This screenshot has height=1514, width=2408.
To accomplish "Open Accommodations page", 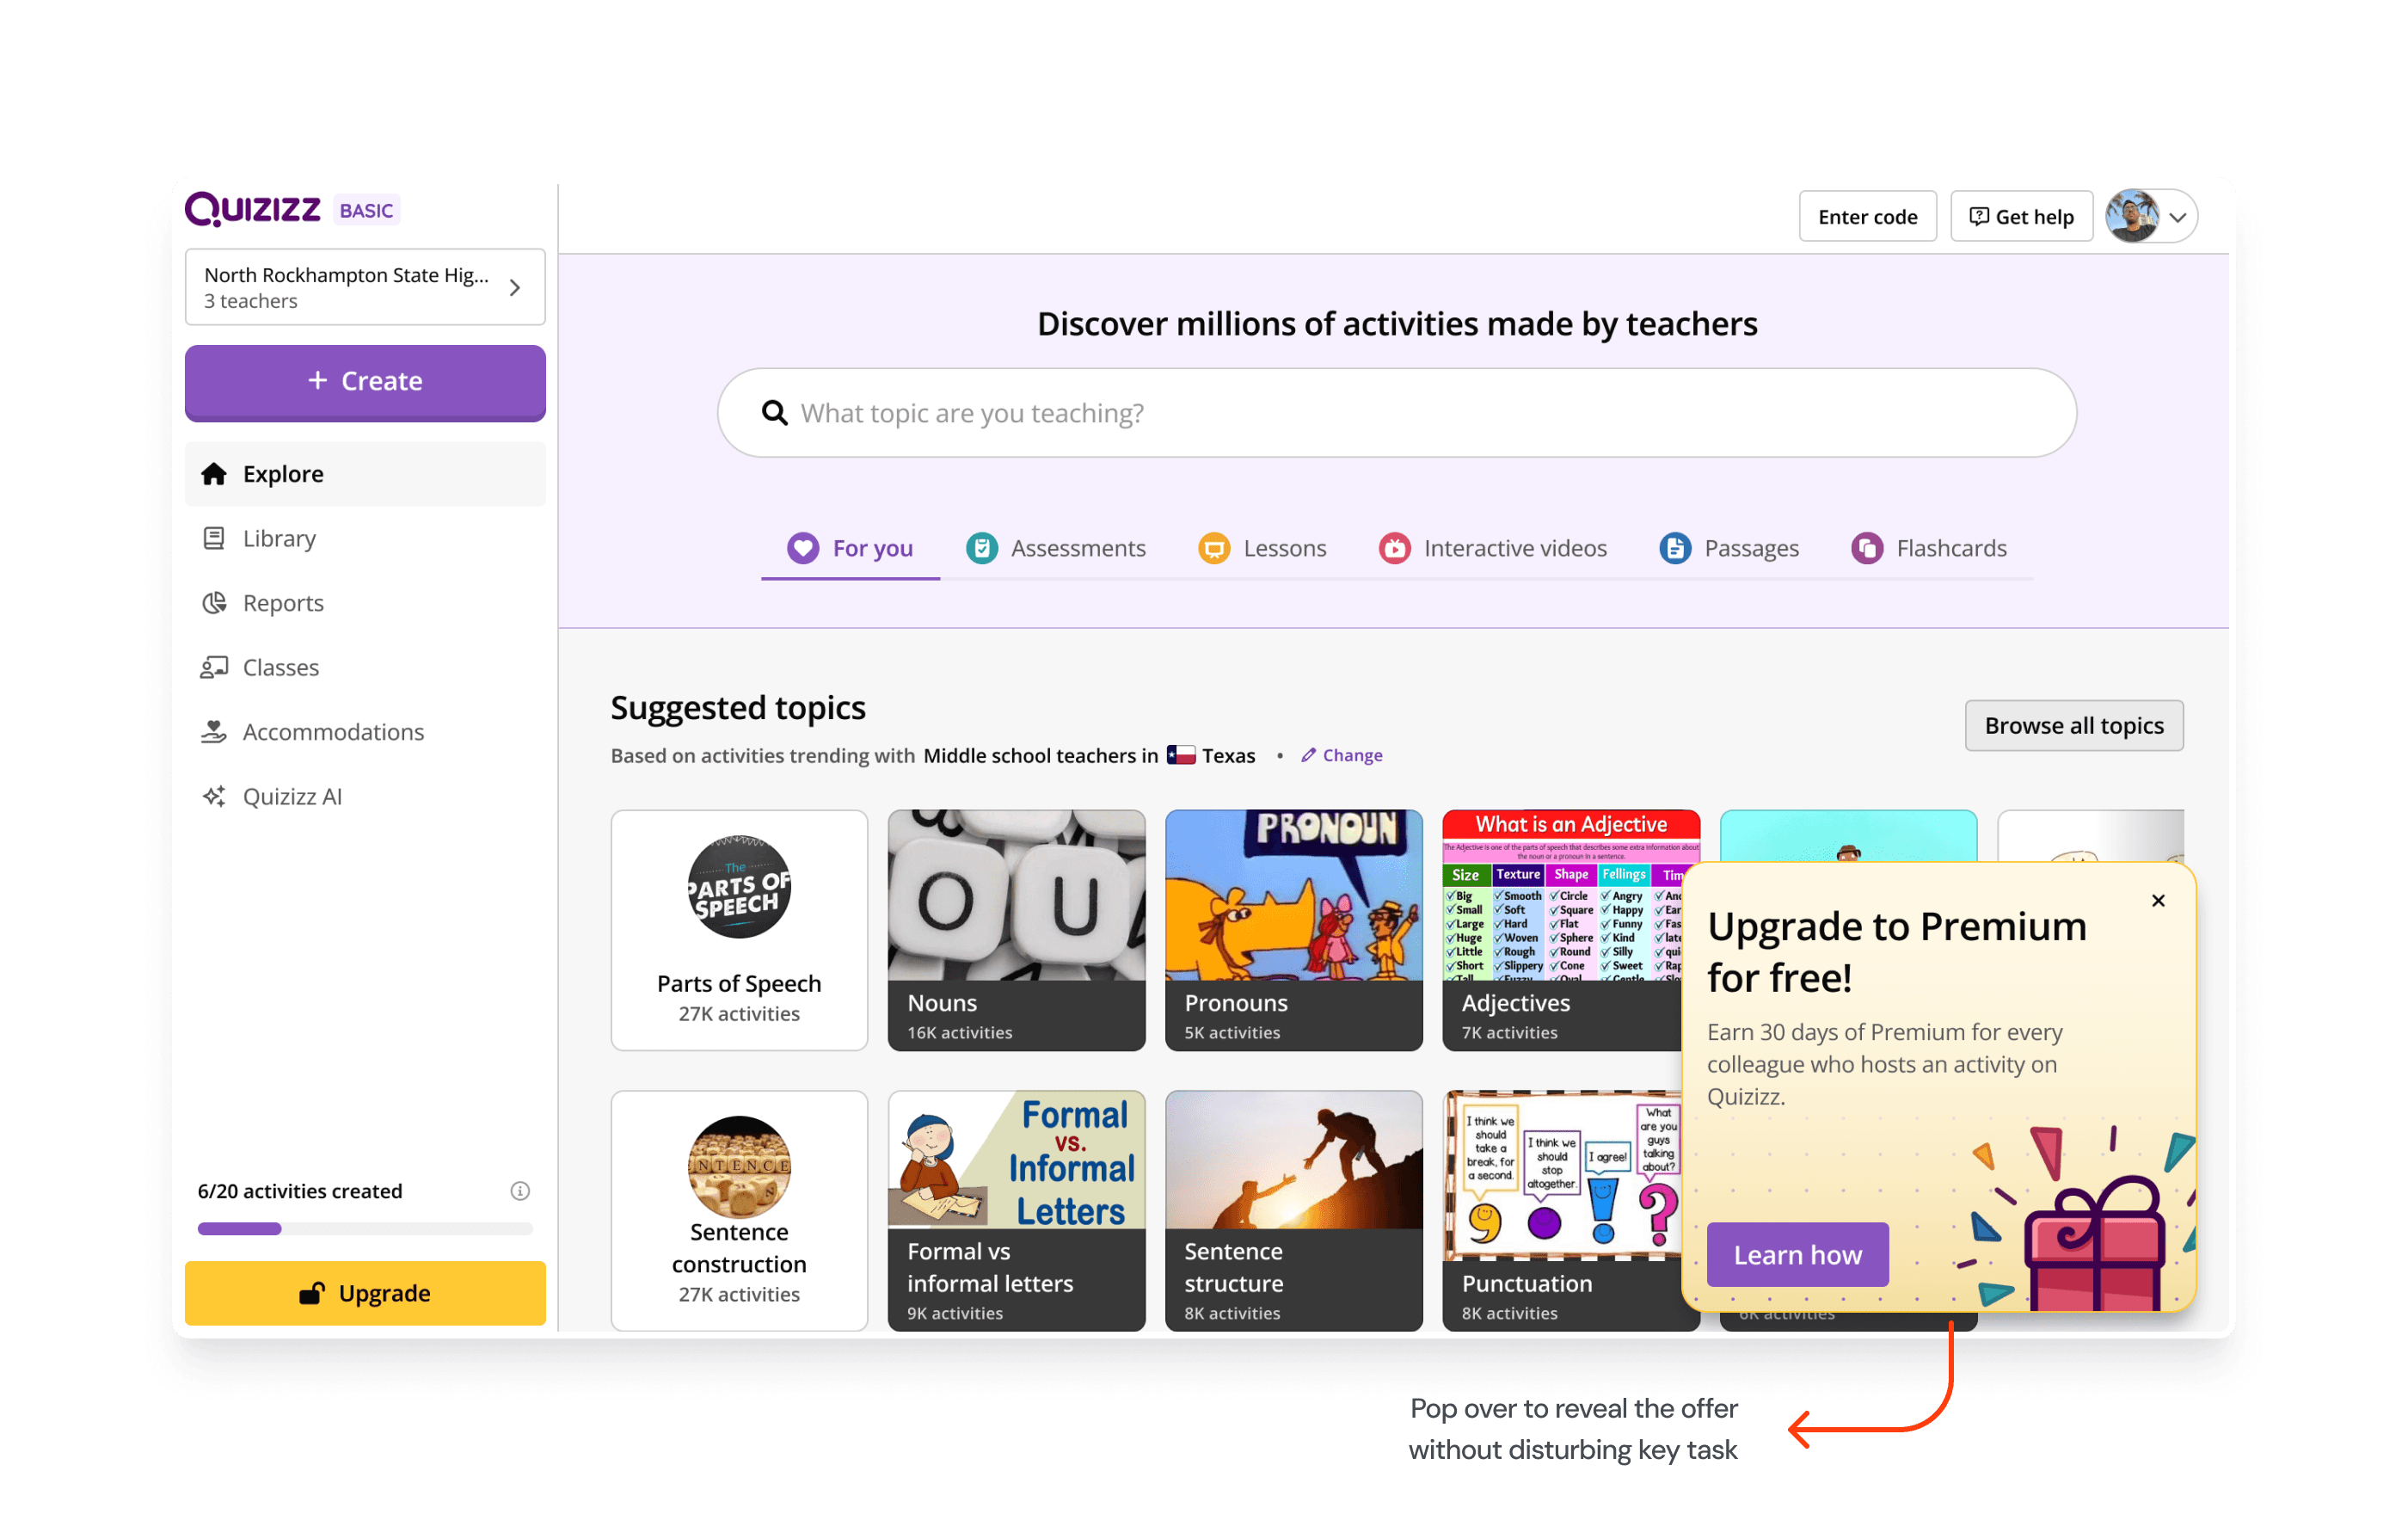I will click(332, 732).
